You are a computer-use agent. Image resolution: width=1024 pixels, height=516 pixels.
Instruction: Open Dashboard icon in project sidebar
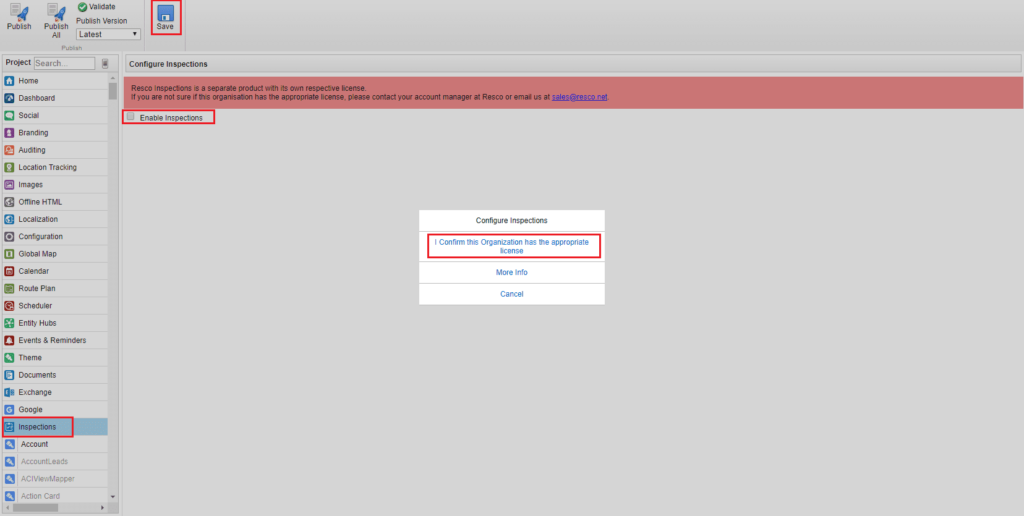(x=9, y=98)
